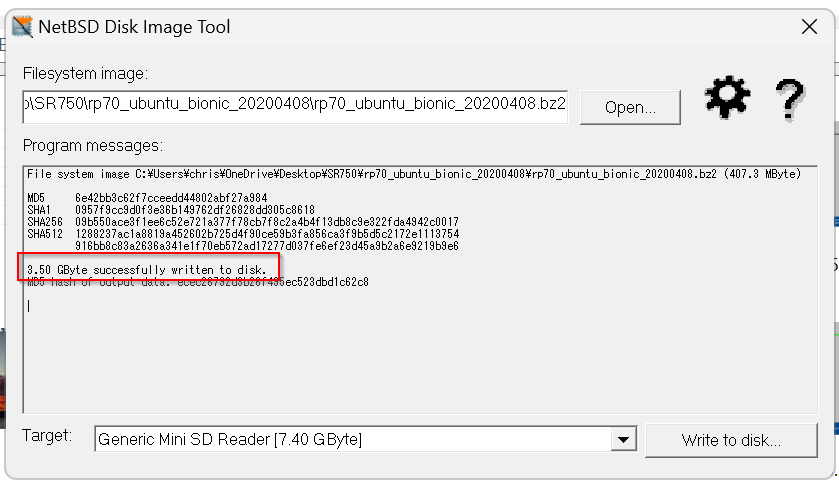Expand the Target drive dropdown arrow
Screen dimensions: 839x483
point(623,440)
